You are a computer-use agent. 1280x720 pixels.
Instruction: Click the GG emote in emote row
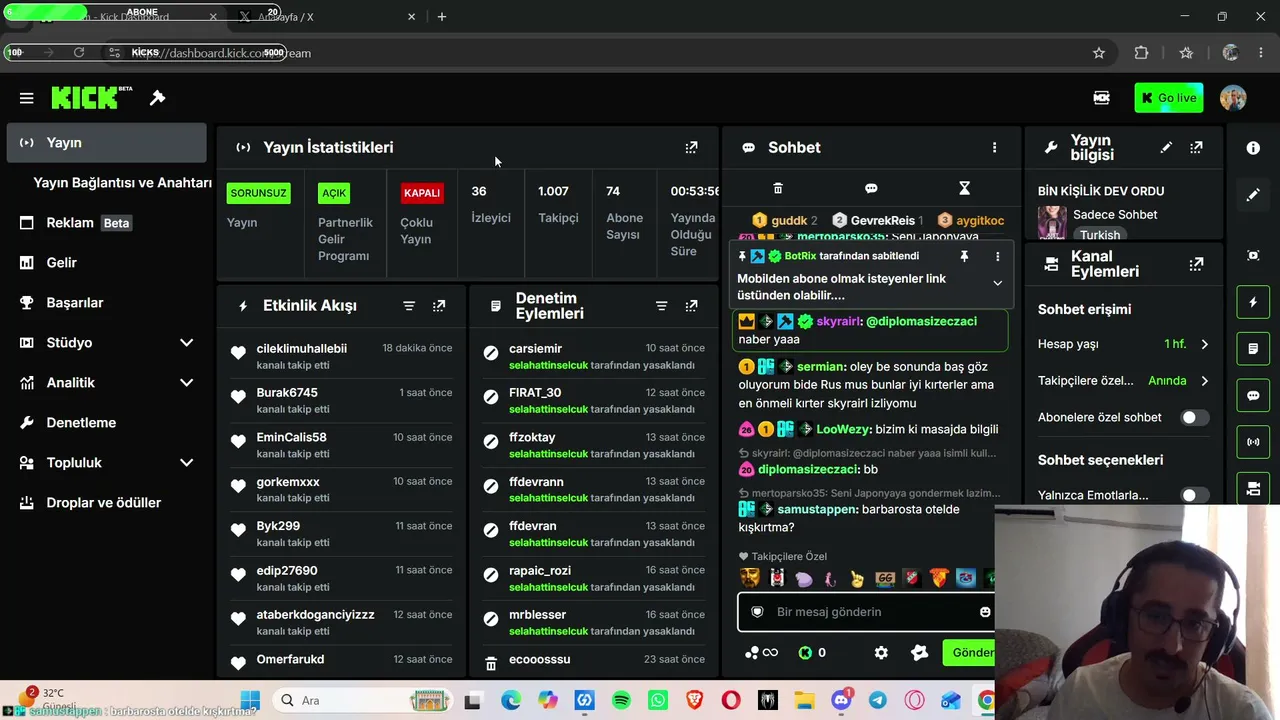pos(884,578)
